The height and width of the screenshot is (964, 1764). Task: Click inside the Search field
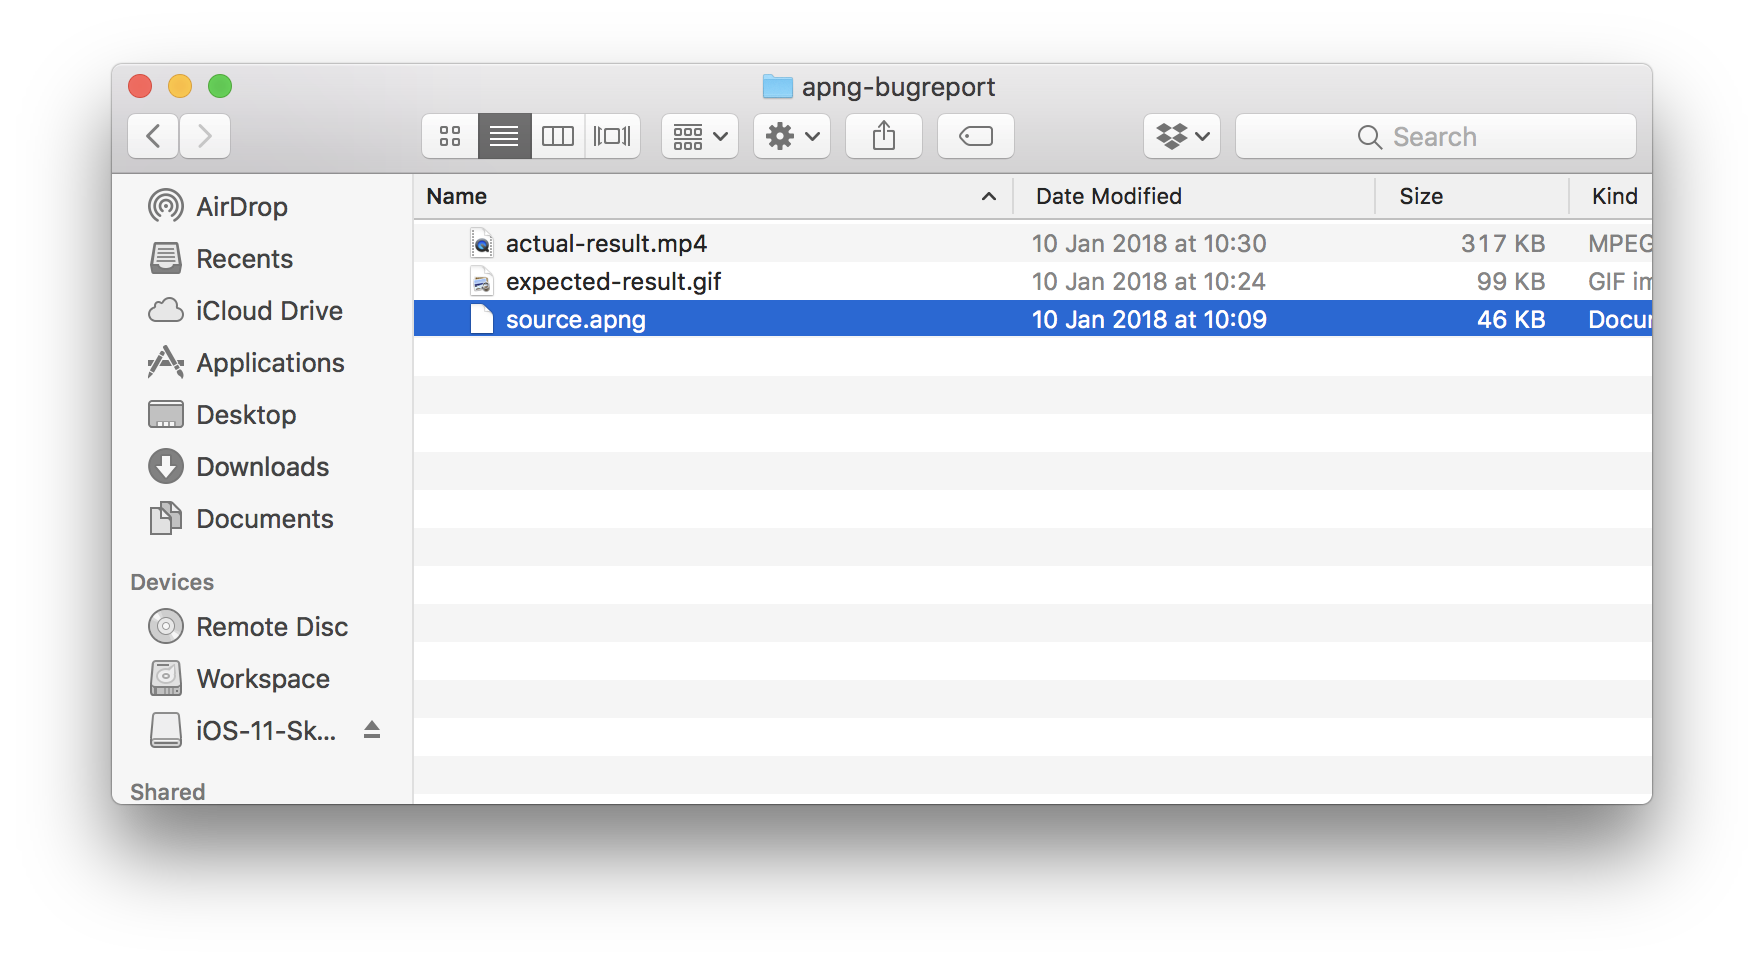click(1436, 136)
